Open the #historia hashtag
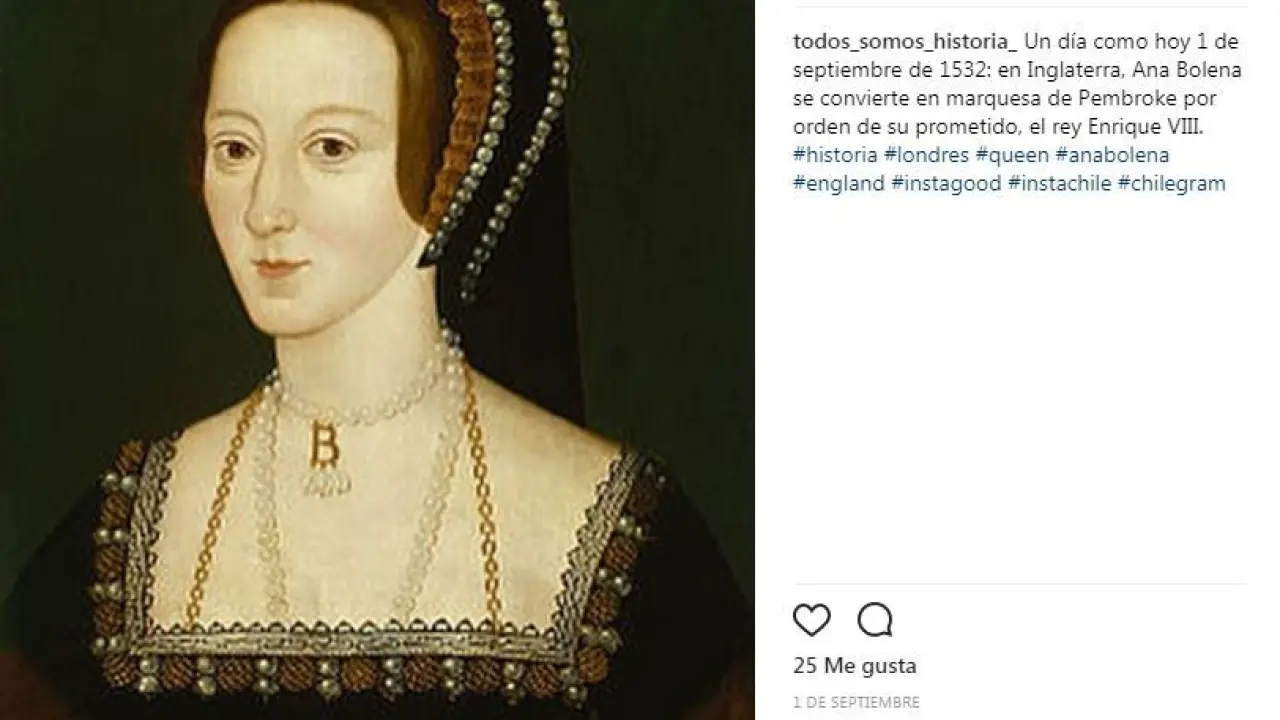Viewport: 1280px width, 720px height. point(834,155)
